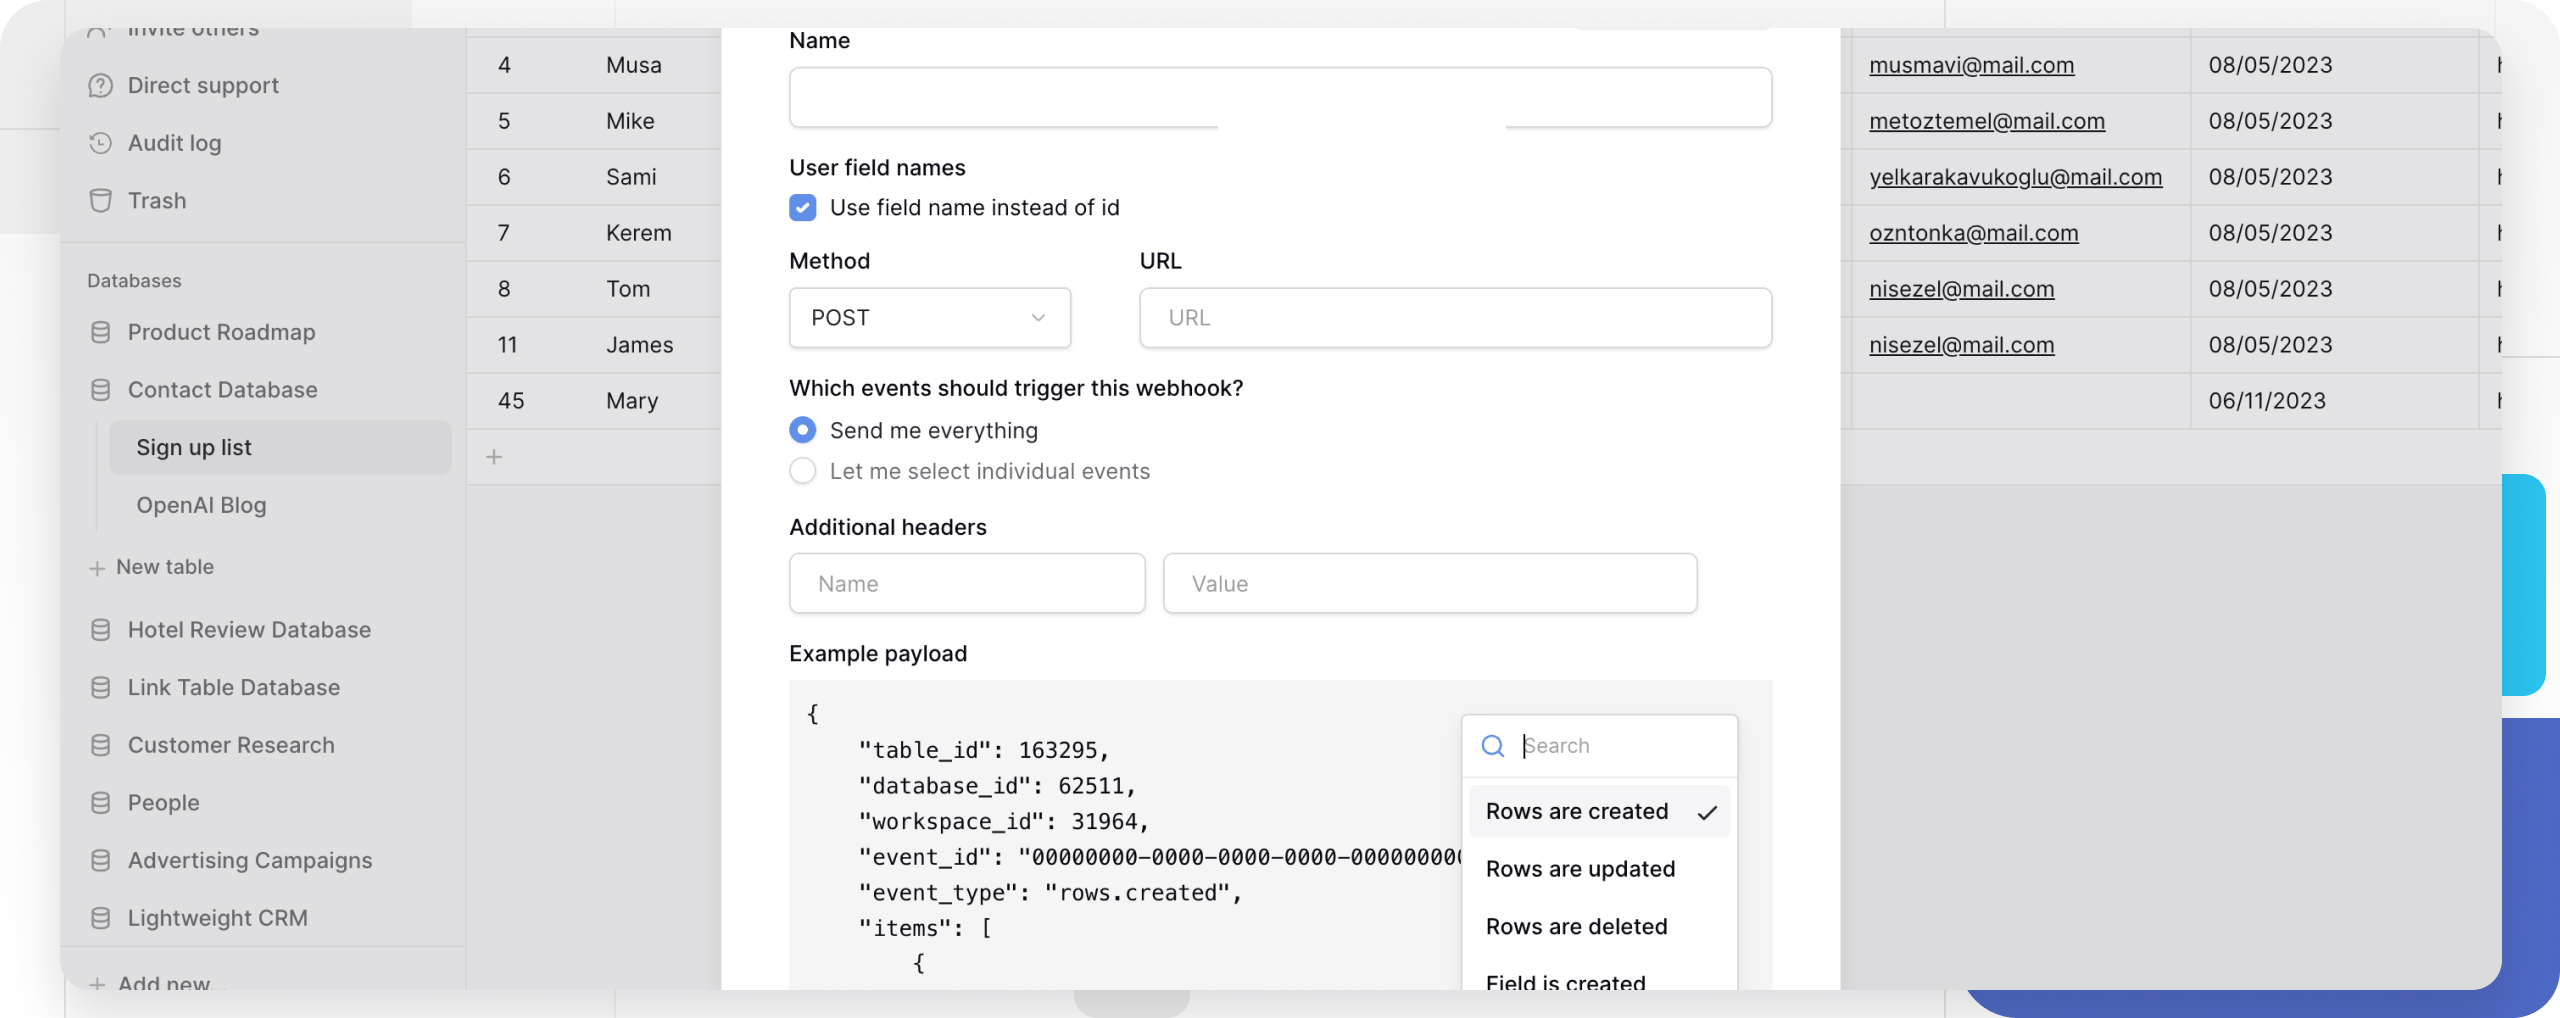Click the Product Roadmap database icon
This screenshot has height=1018, width=2560.
[x=100, y=332]
